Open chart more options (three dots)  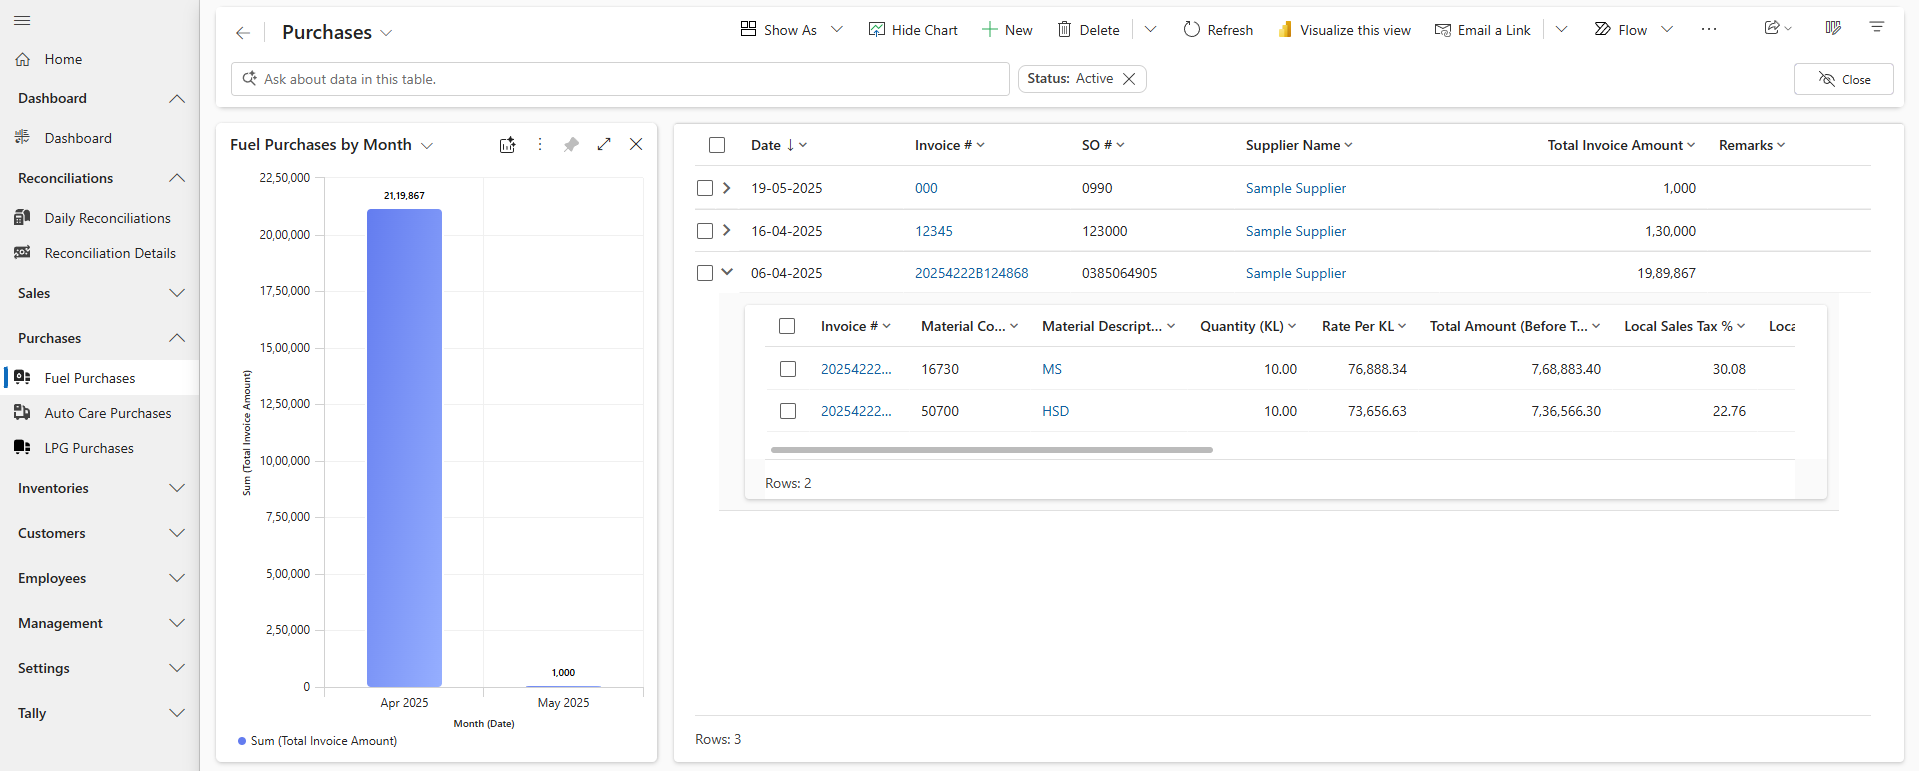540,145
